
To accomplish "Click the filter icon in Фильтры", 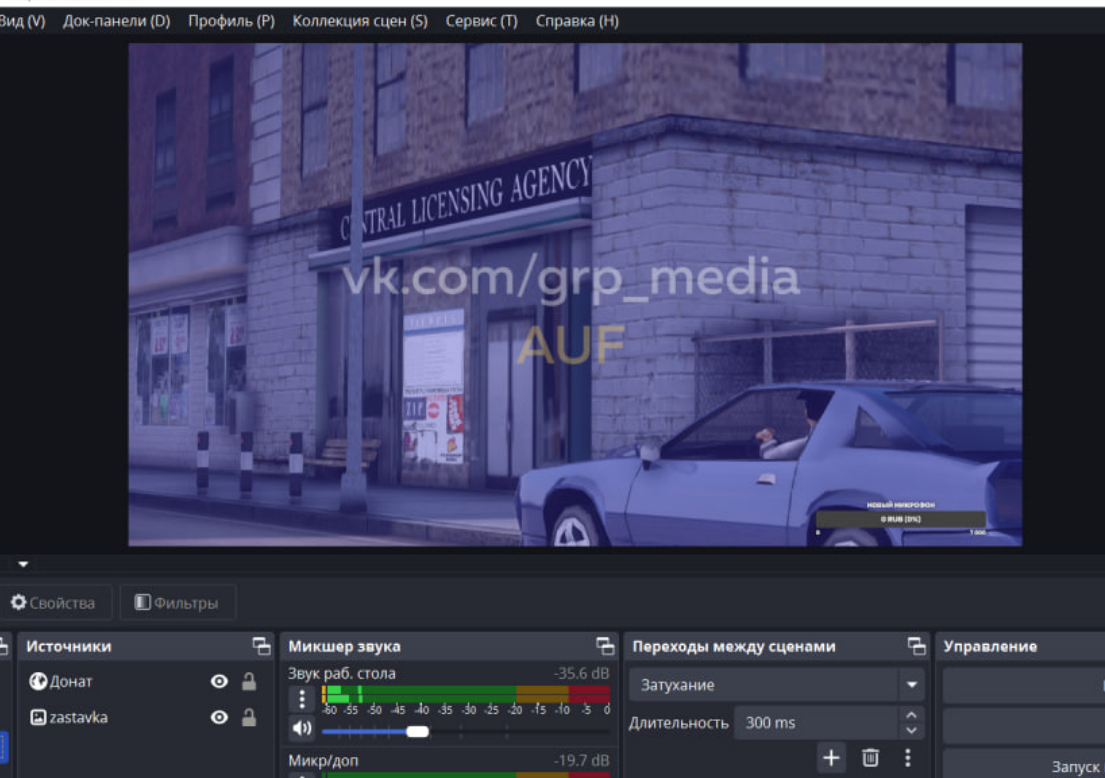I will (x=142, y=602).
